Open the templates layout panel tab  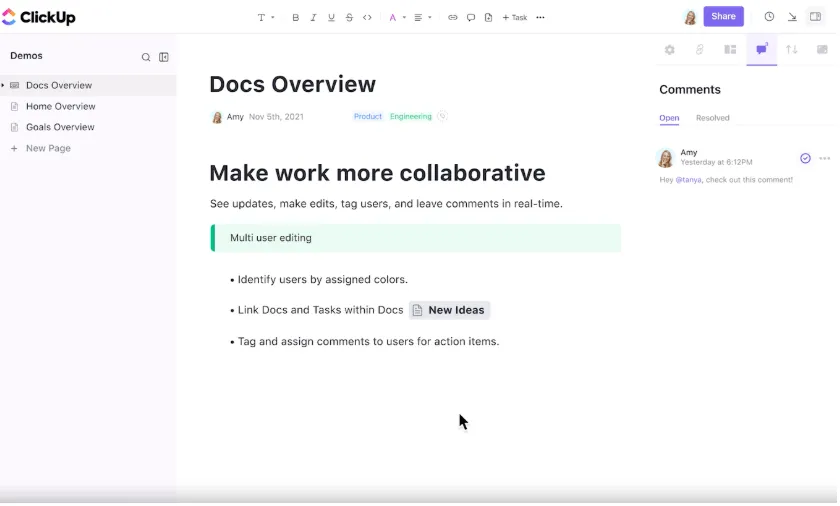pyautogui.click(x=730, y=50)
